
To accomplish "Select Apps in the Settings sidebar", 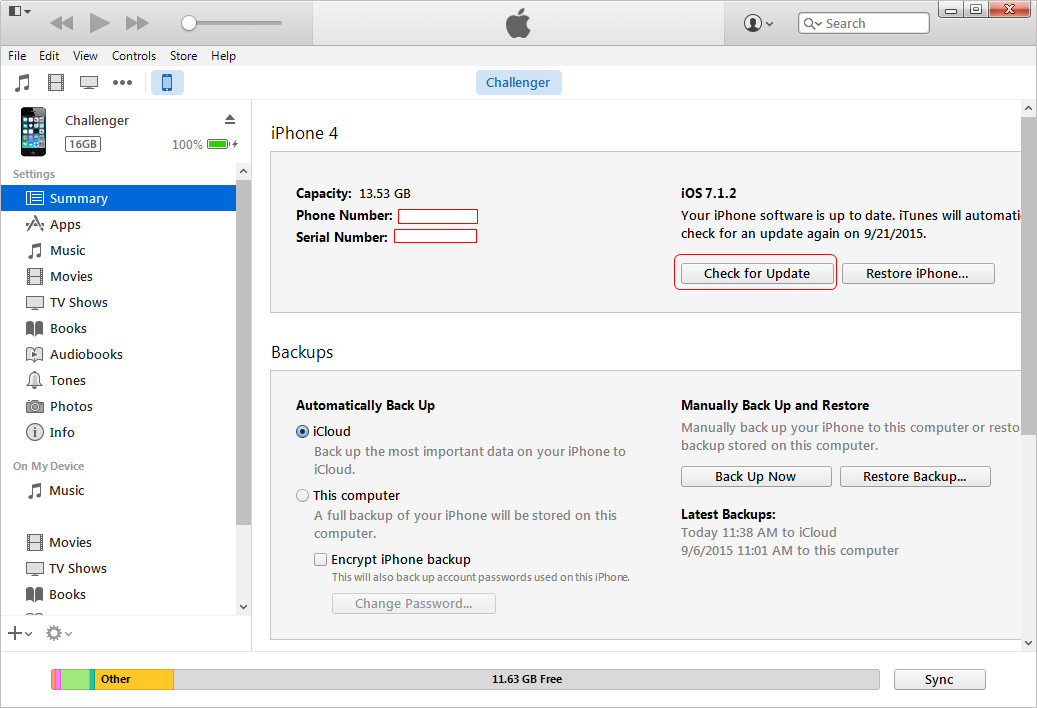I will coord(65,225).
